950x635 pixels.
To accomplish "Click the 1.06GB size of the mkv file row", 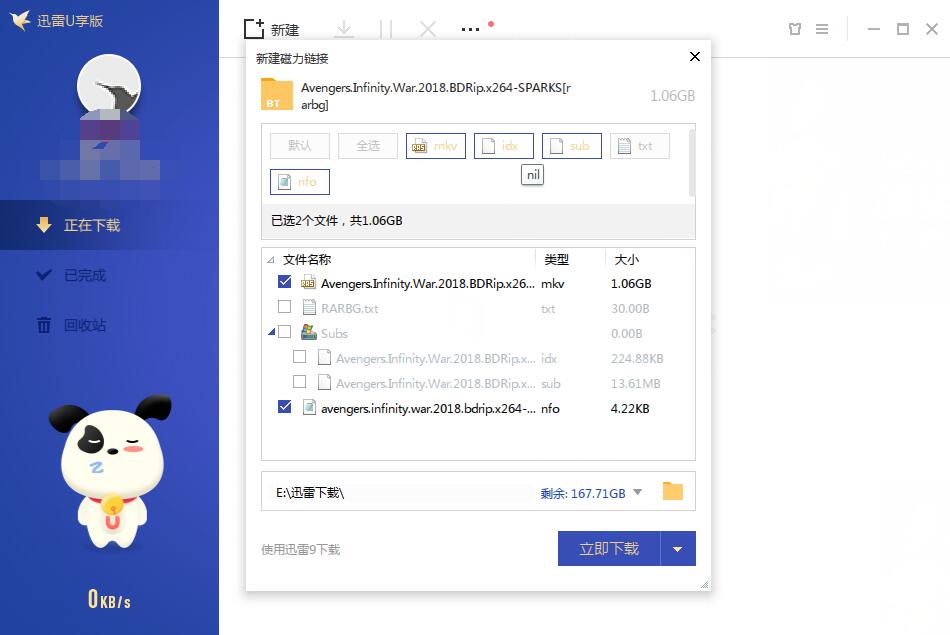I will click(631, 284).
